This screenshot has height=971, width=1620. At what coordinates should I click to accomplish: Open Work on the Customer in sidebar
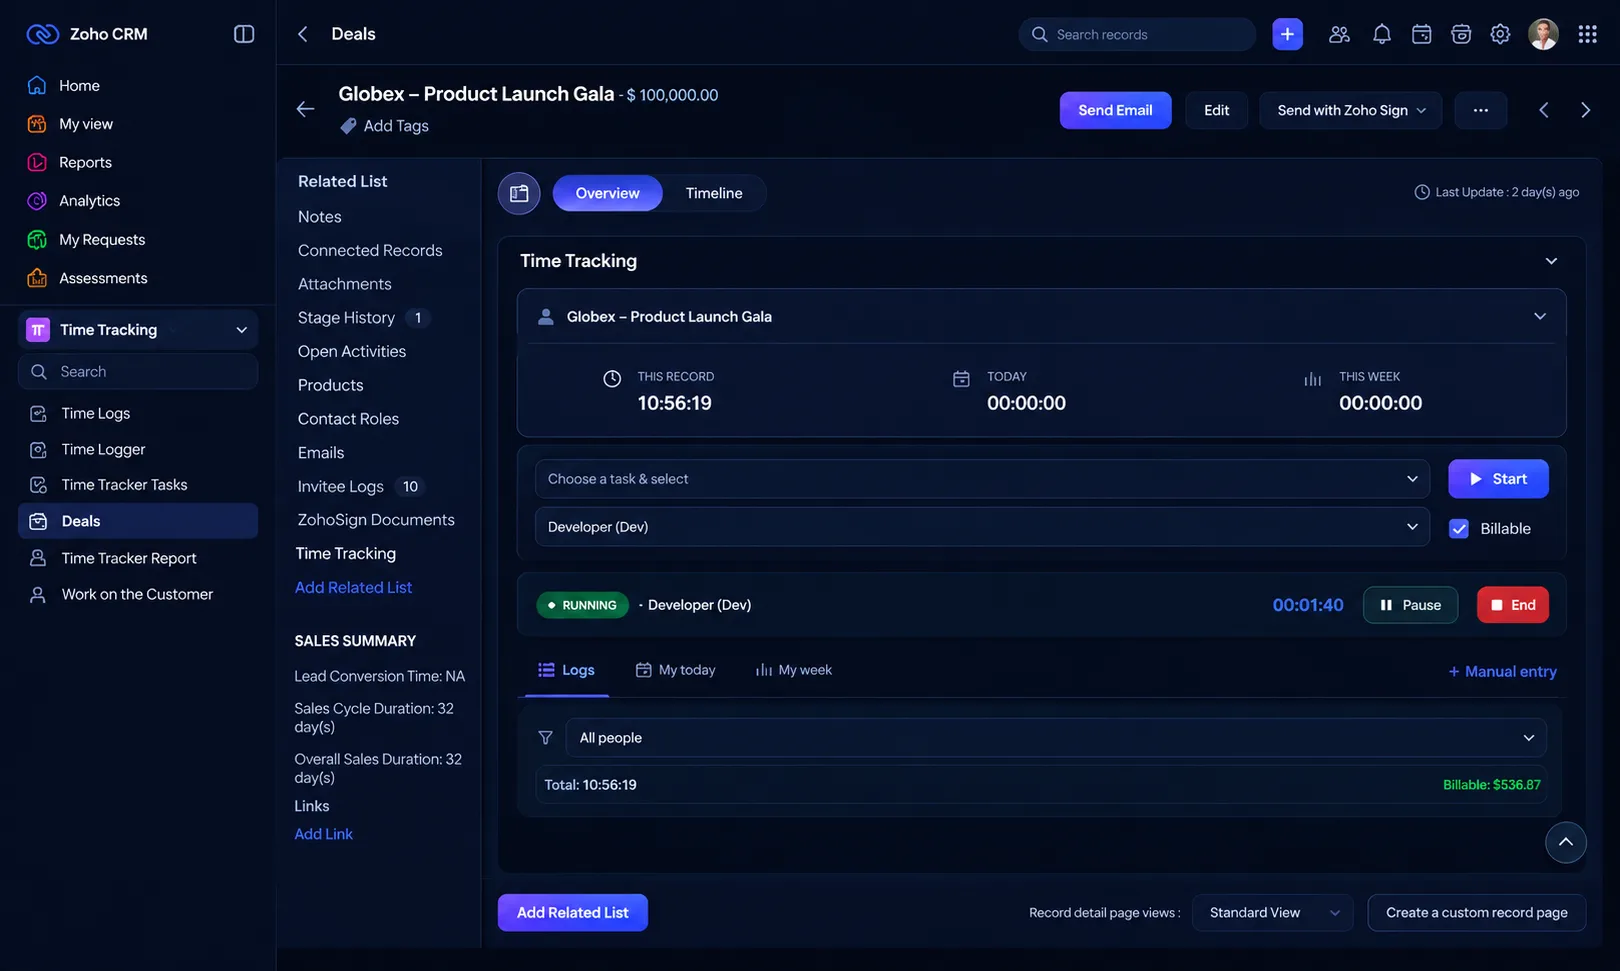pyautogui.click(x=137, y=594)
